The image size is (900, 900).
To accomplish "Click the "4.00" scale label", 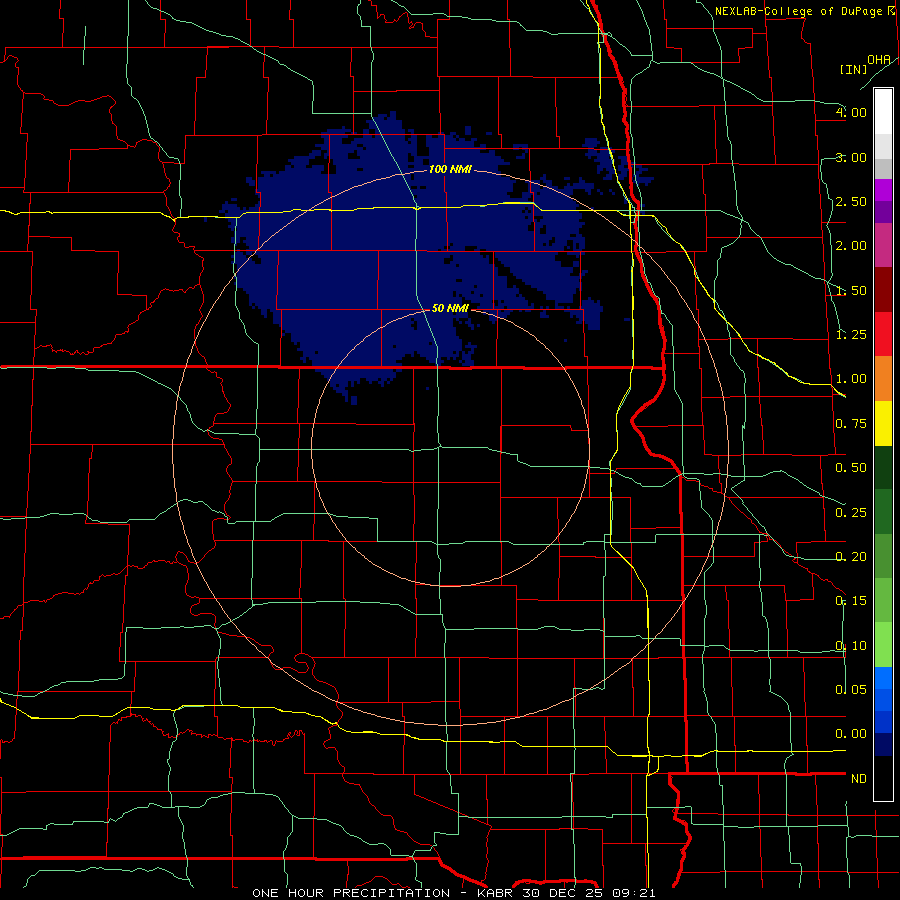I will coord(851,112).
